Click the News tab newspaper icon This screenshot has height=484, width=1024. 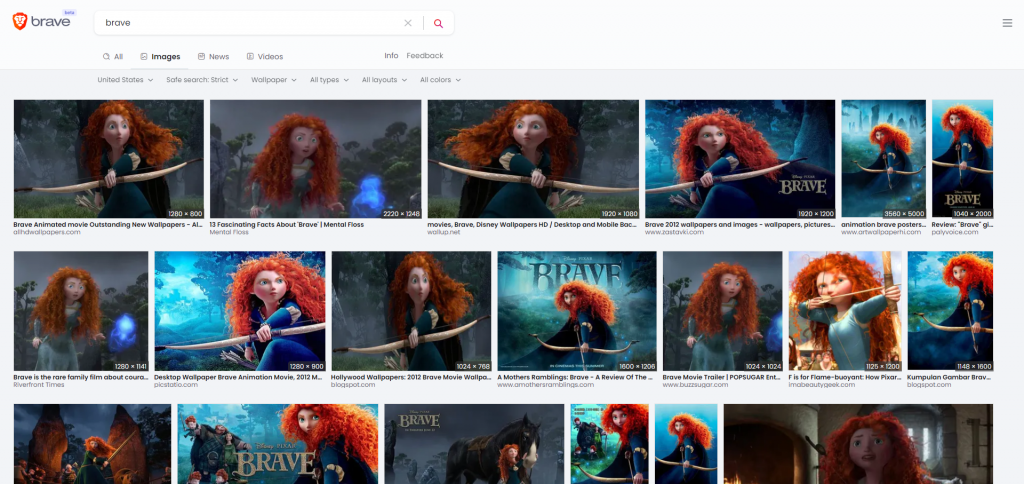pyautogui.click(x=201, y=57)
